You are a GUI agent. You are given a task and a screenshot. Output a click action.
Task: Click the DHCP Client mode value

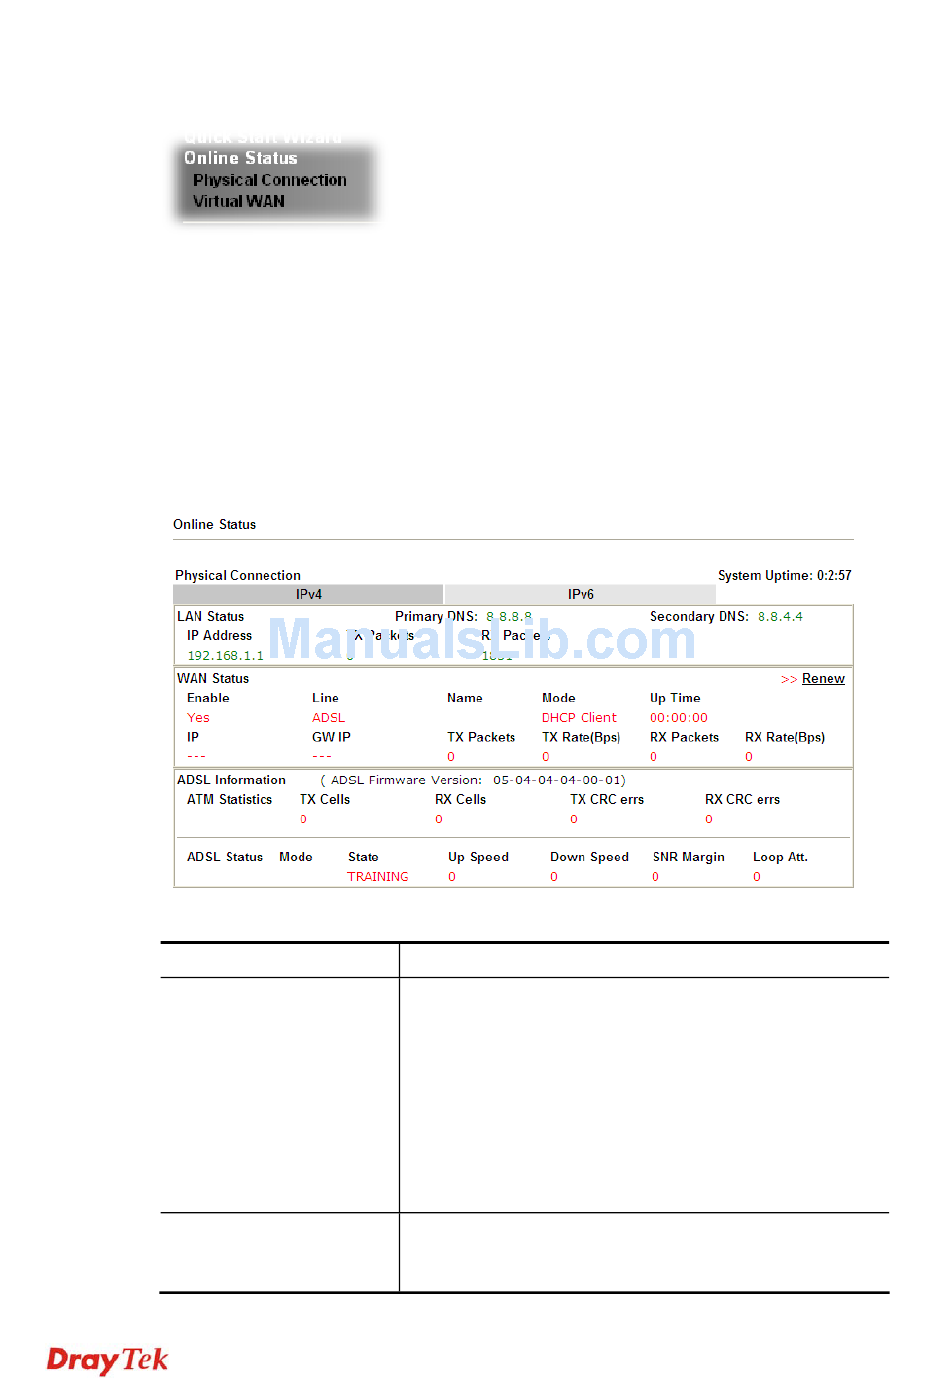579,718
